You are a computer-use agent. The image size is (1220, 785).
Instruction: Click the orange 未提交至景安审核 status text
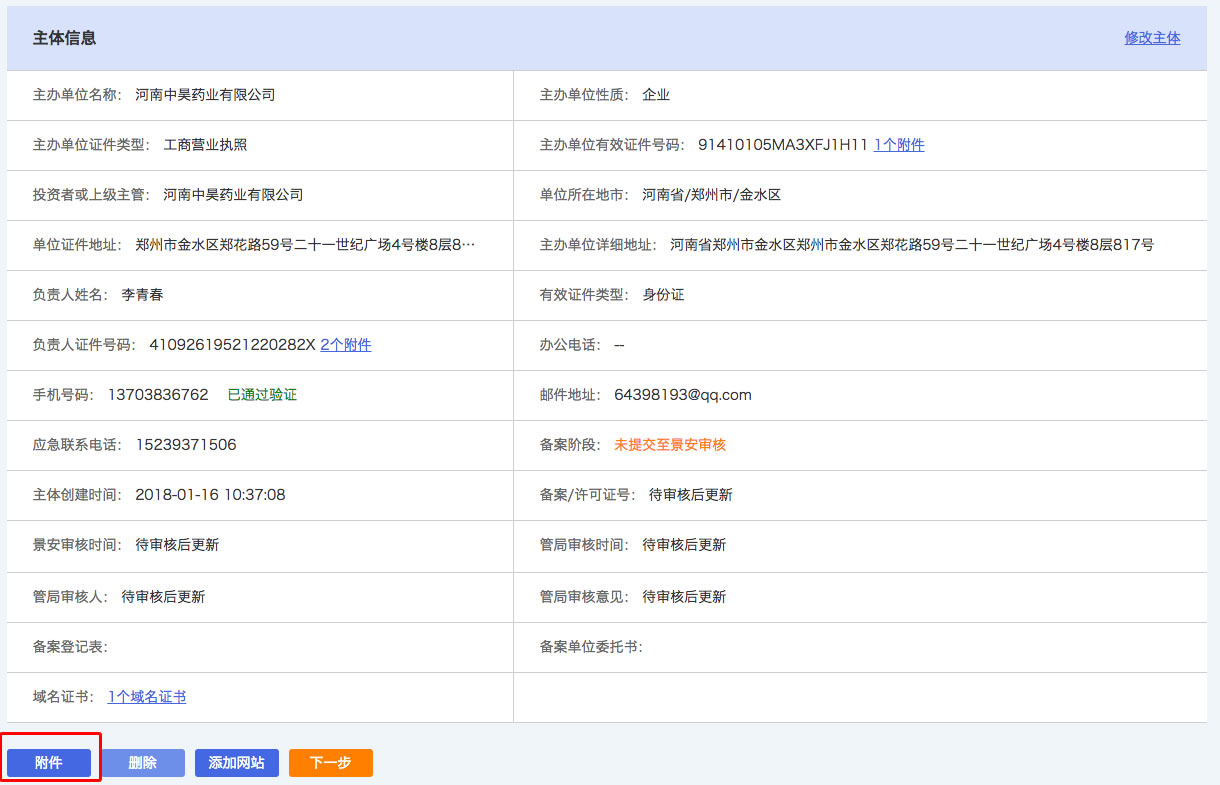pos(670,445)
